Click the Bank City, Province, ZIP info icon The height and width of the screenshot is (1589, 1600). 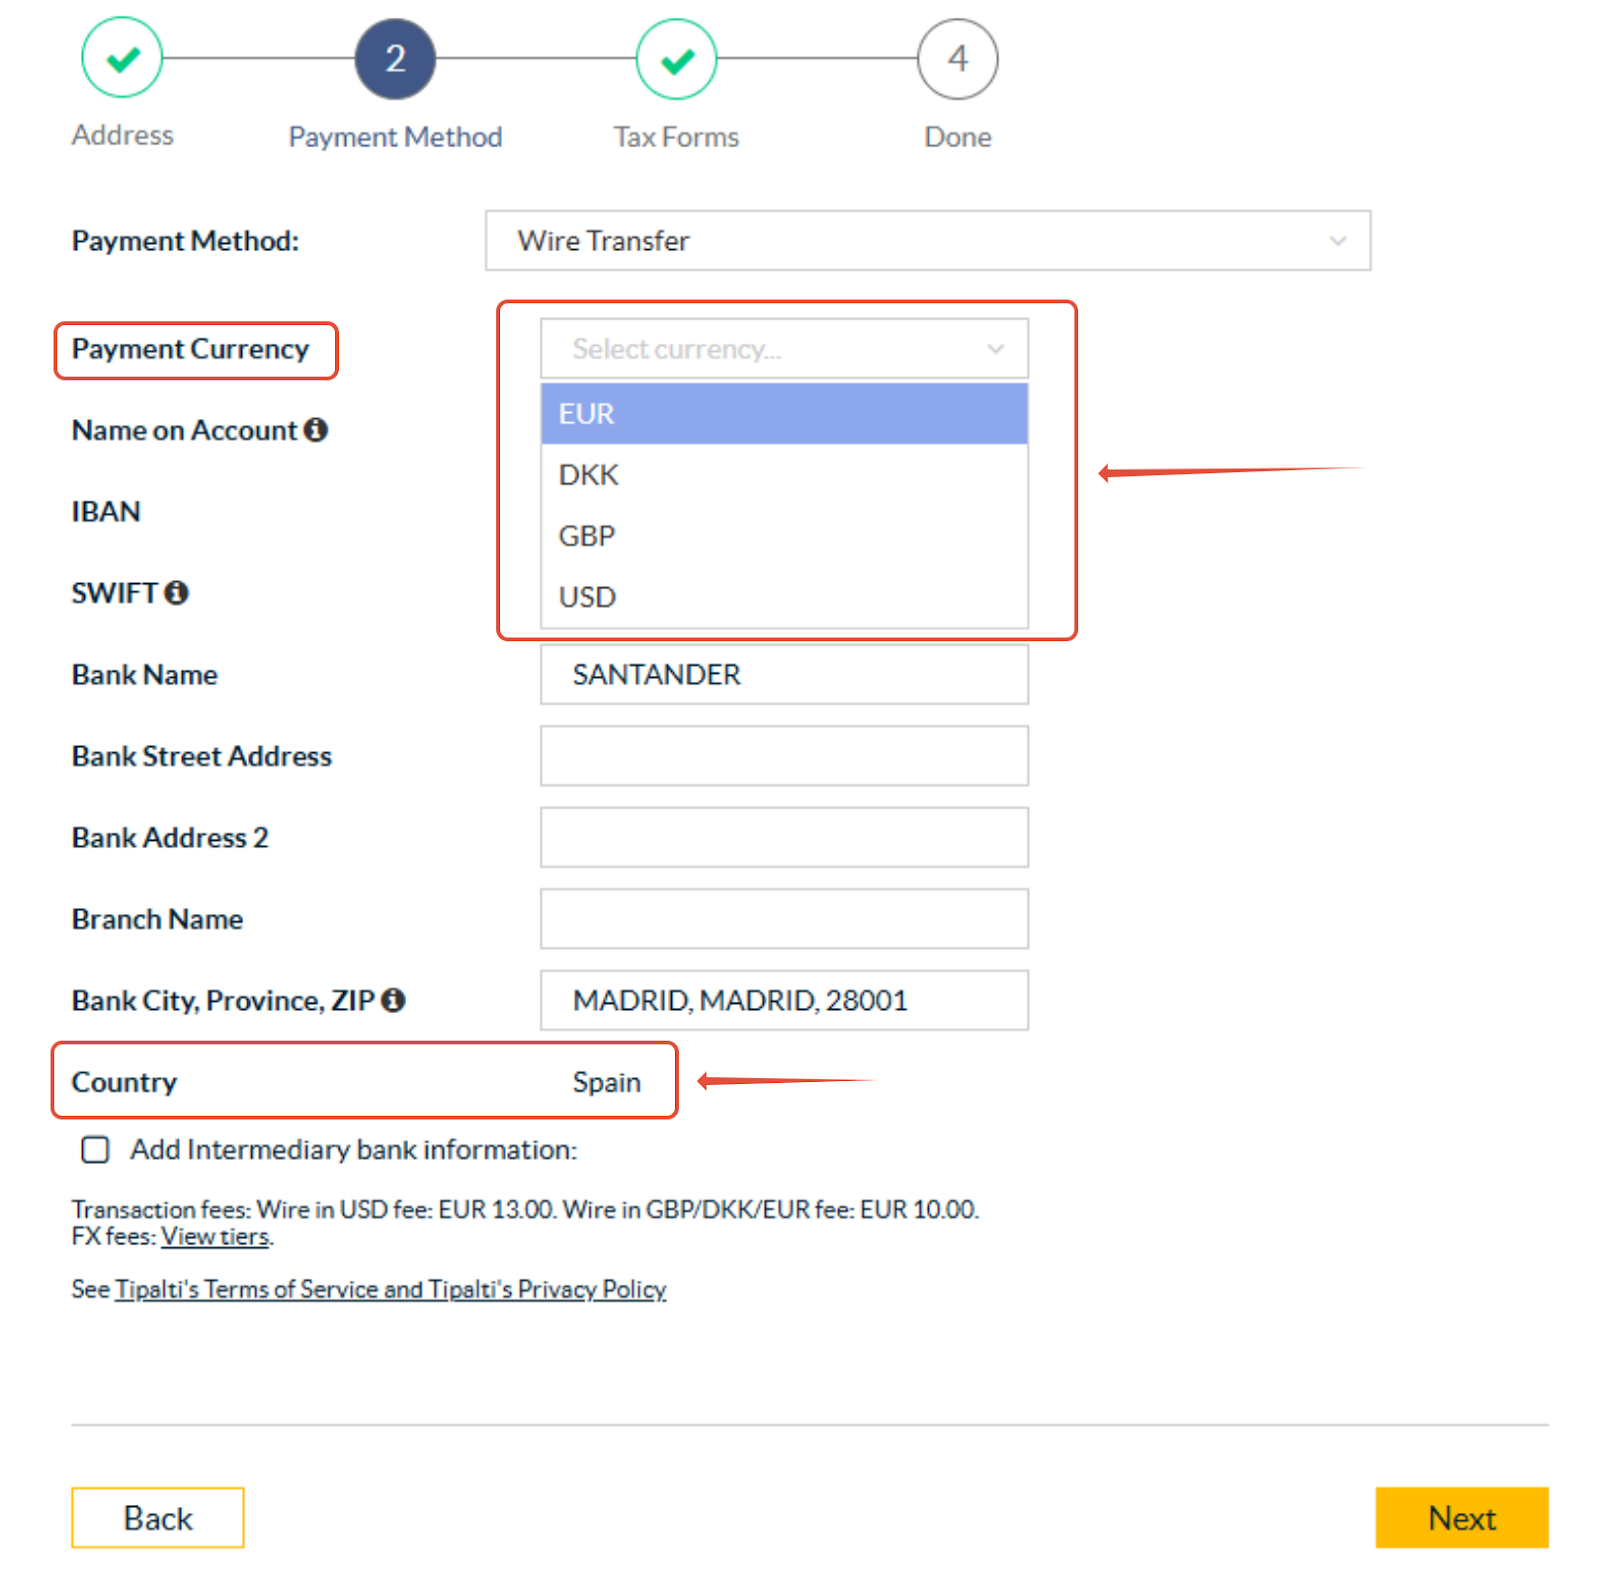coord(393,1000)
